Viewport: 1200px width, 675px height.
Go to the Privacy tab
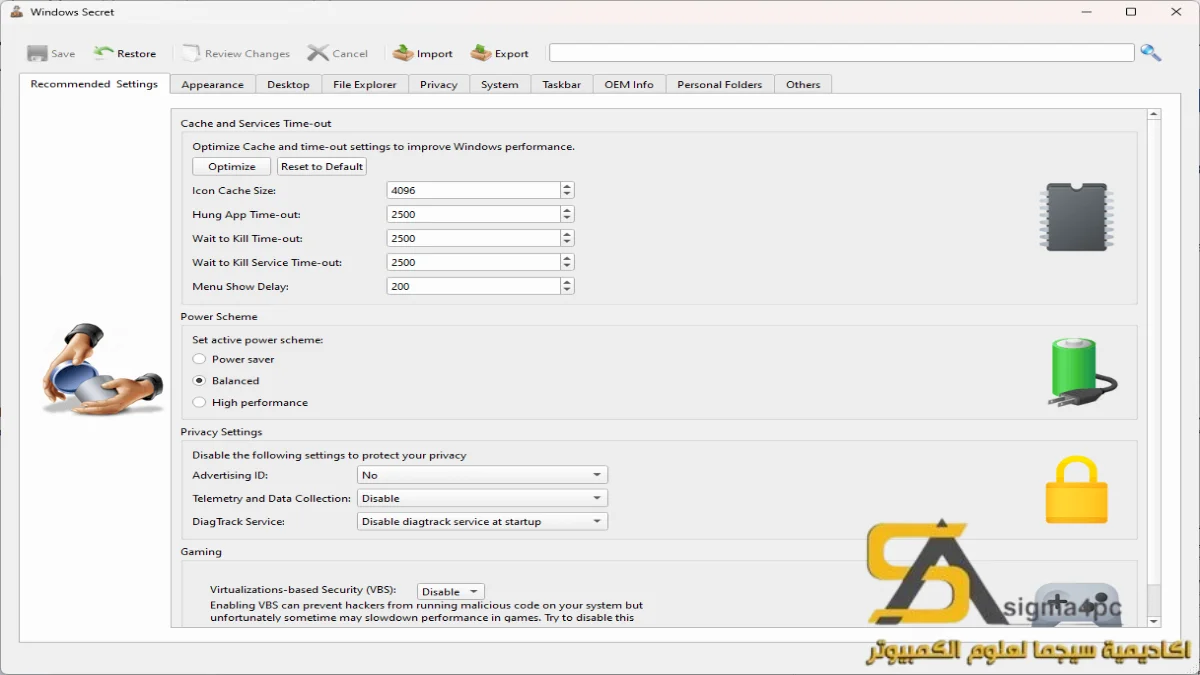pyautogui.click(x=439, y=85)
